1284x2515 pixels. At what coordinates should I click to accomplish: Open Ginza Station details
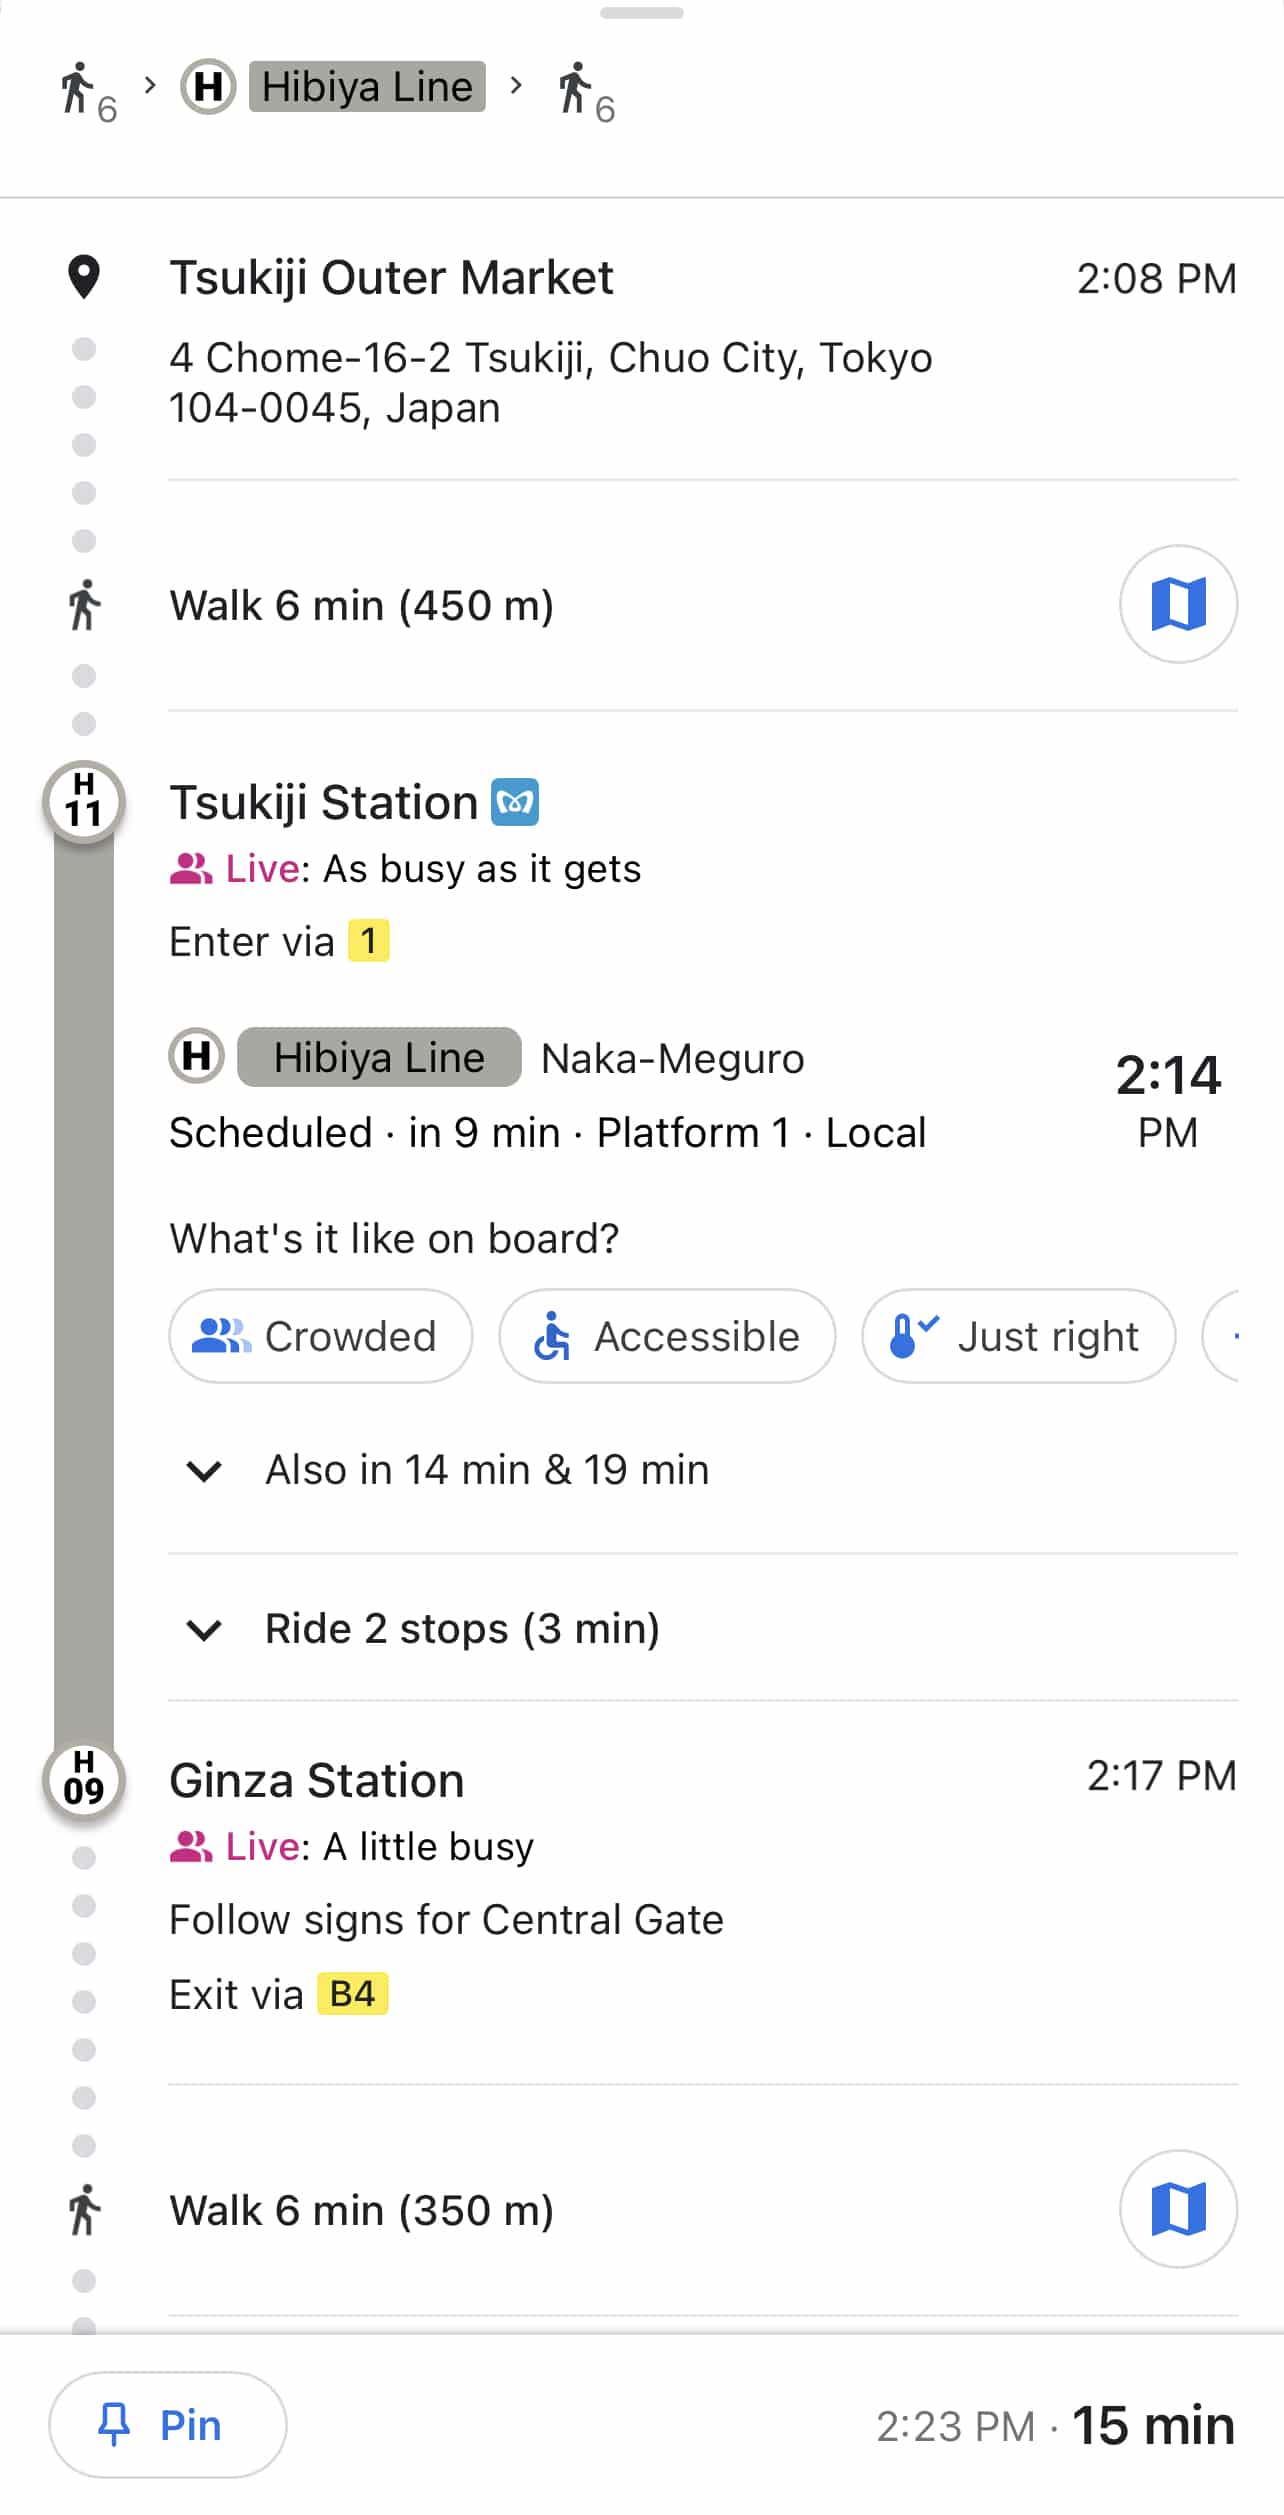click(316, 1781)
